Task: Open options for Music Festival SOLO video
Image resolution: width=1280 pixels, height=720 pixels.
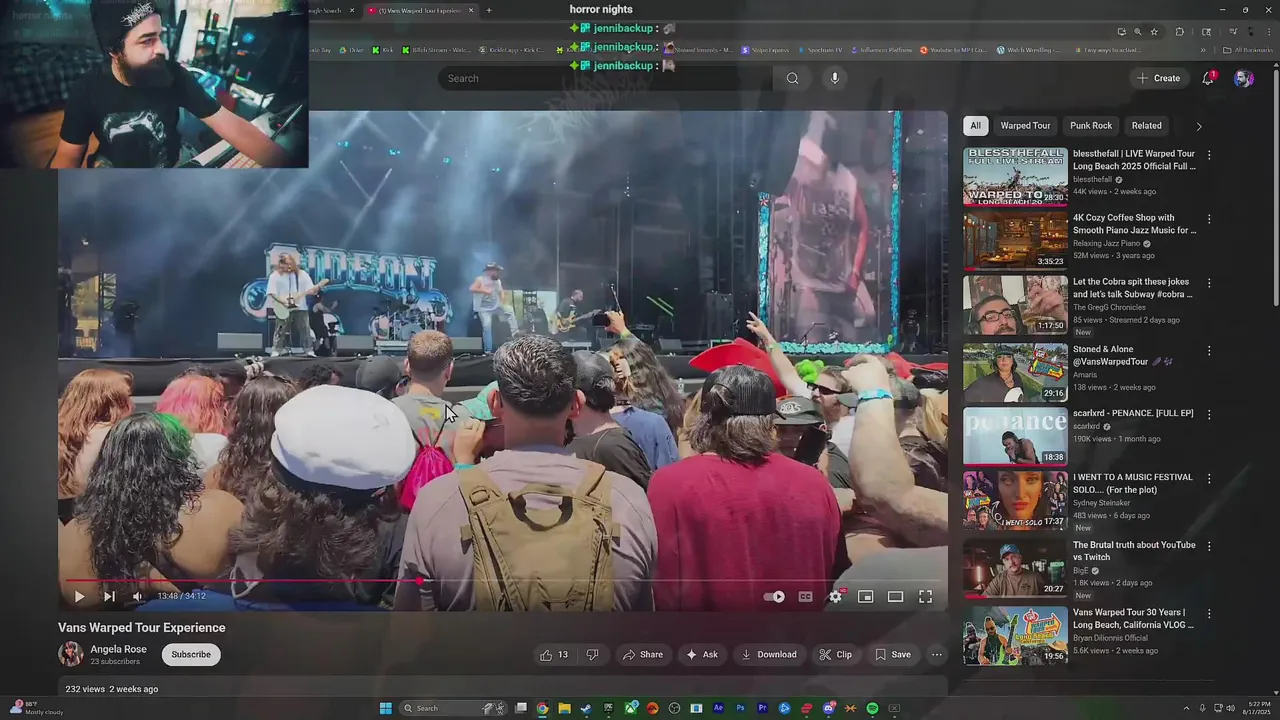Action: coord(1209,479)
